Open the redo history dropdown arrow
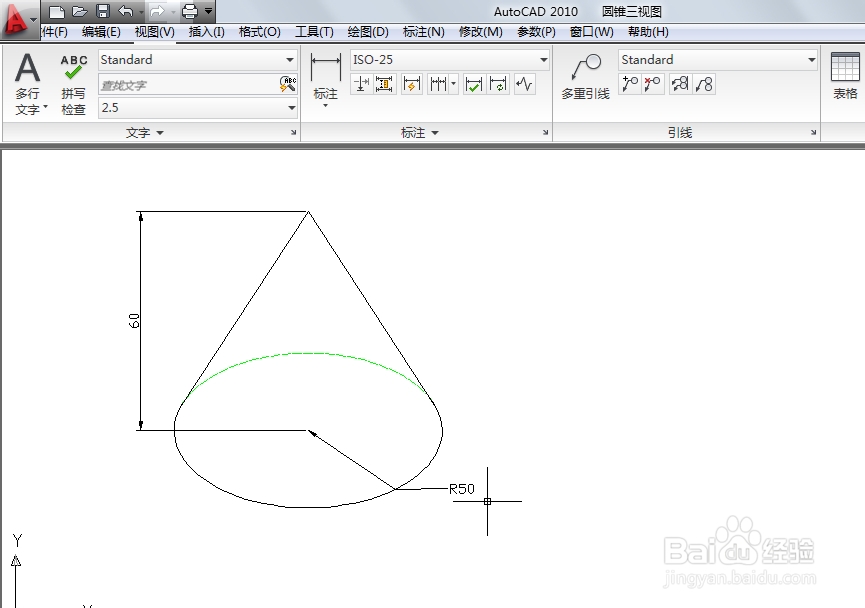 click(x=173, y=11)
